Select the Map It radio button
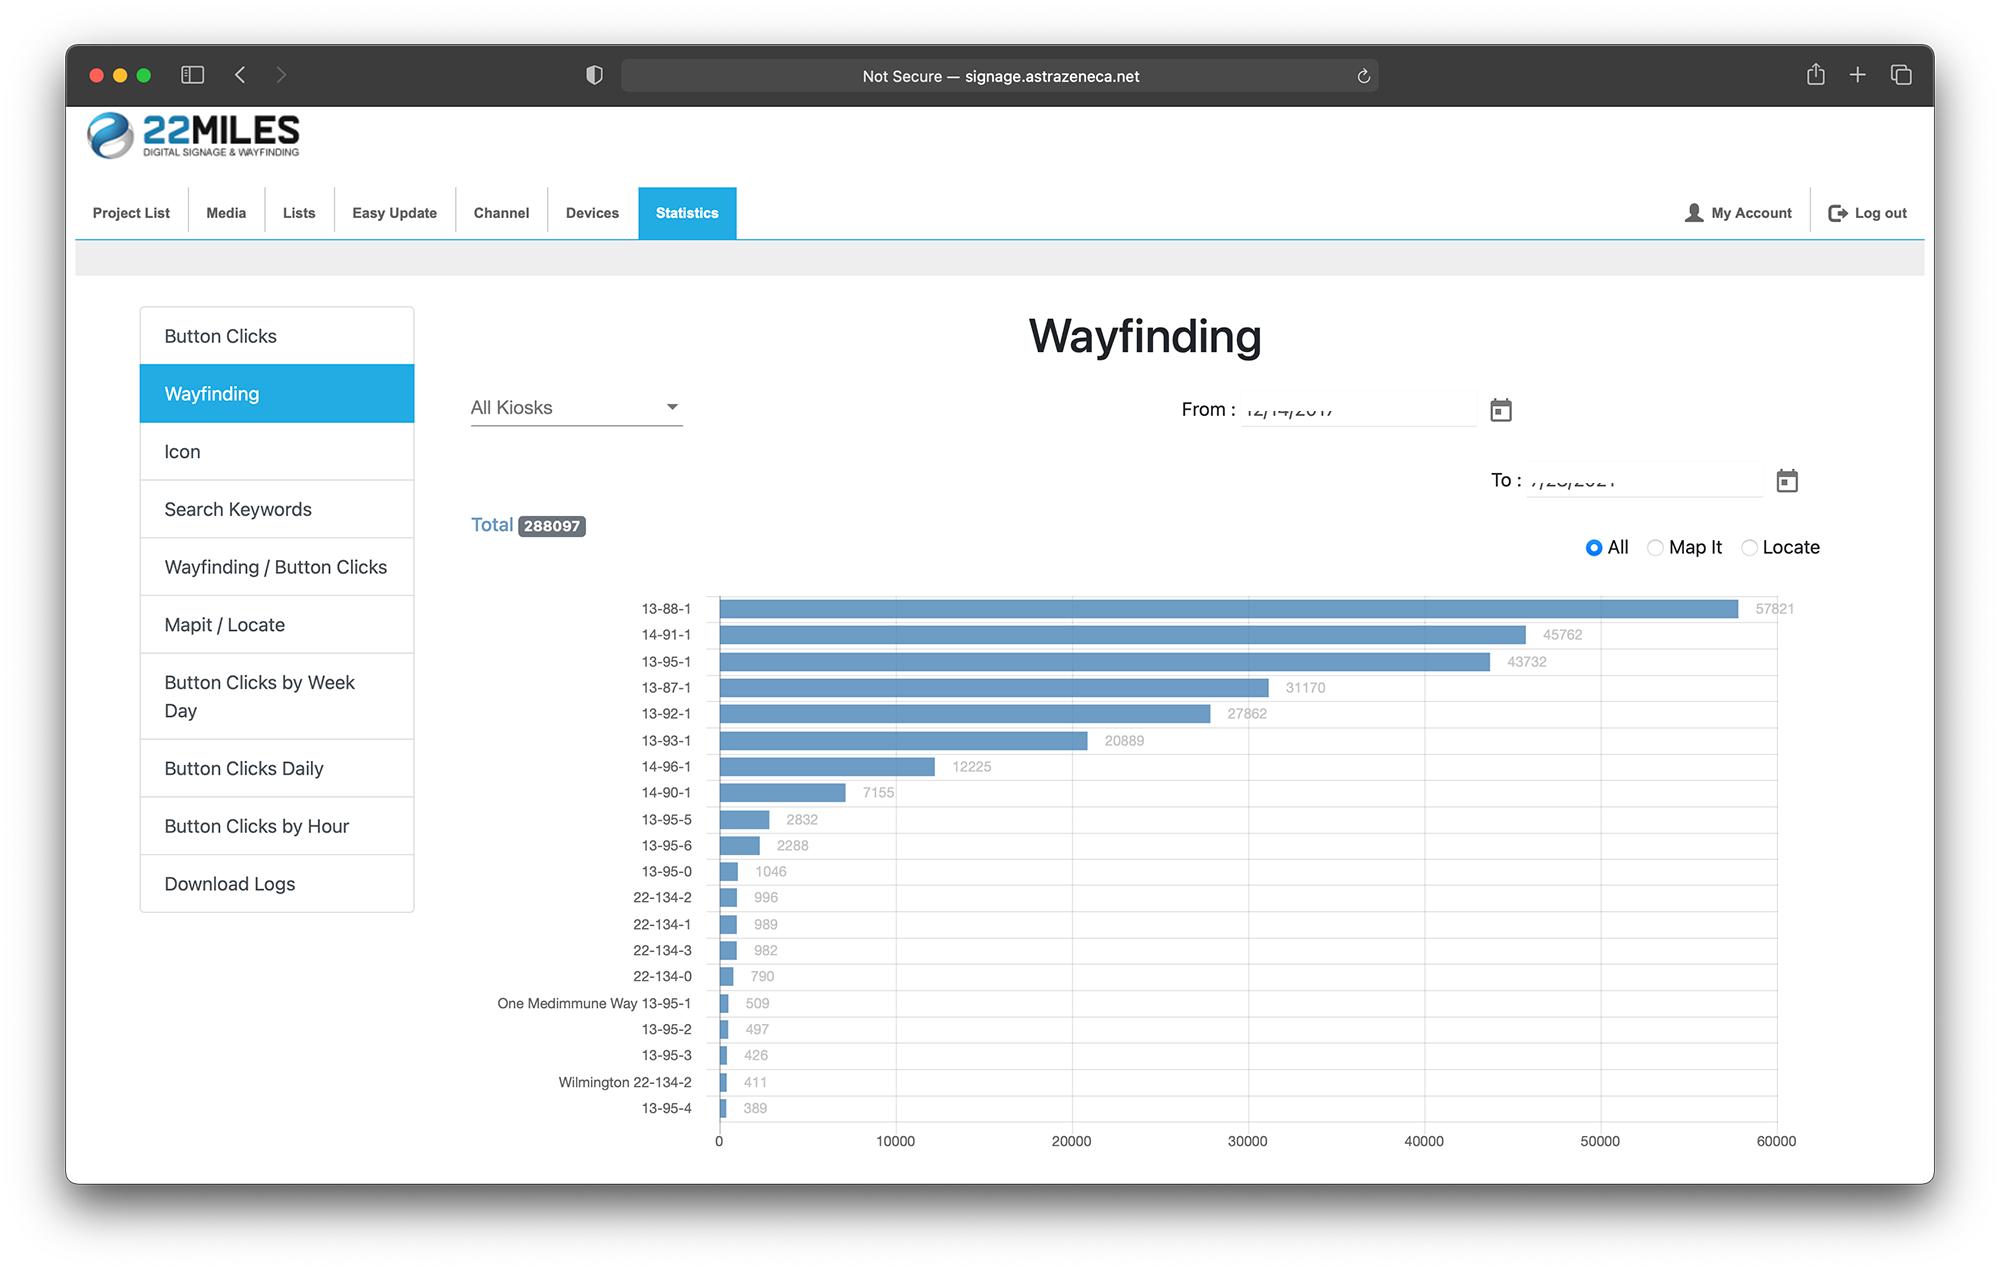The width and height of the screenshot is (2000, 1271). 1655,548
